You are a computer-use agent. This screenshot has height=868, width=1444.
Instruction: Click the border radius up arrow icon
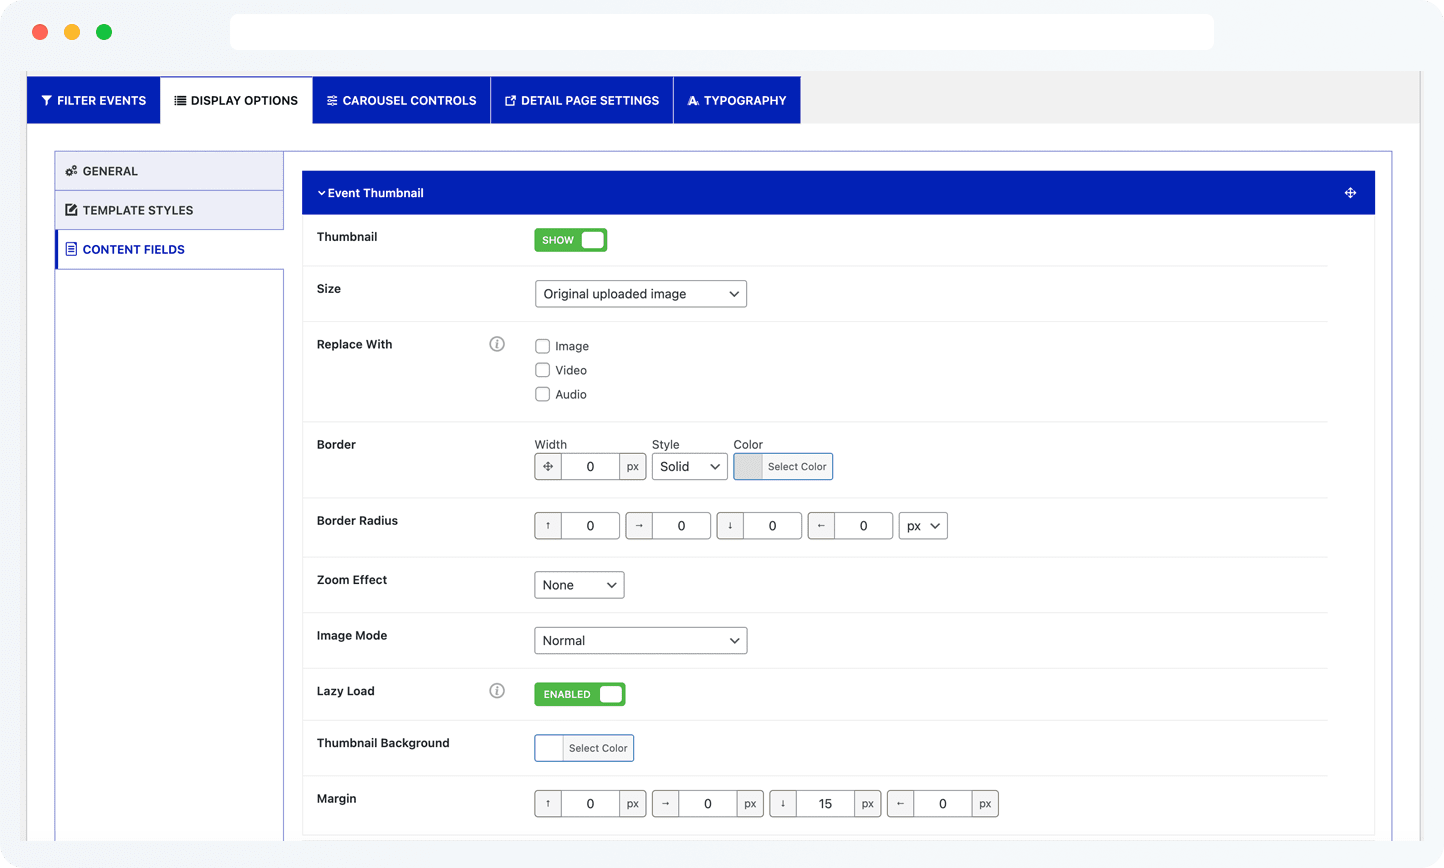coord(548,526)
